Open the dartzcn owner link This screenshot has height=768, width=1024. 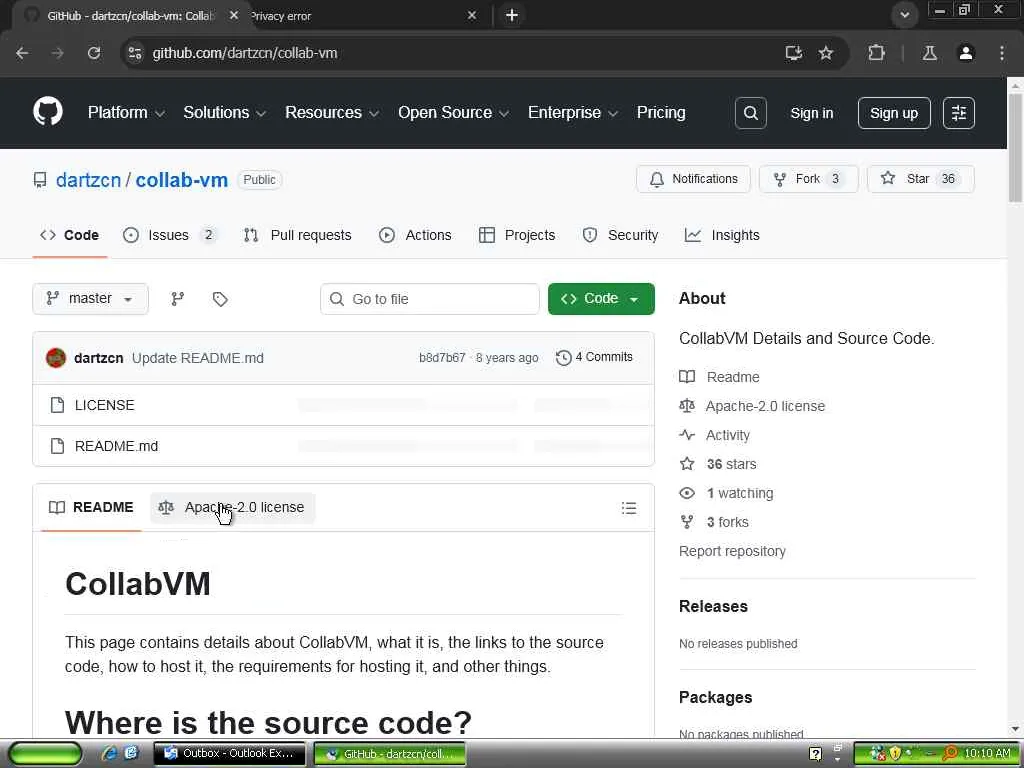pyautogui.click(x=88, y=180)
